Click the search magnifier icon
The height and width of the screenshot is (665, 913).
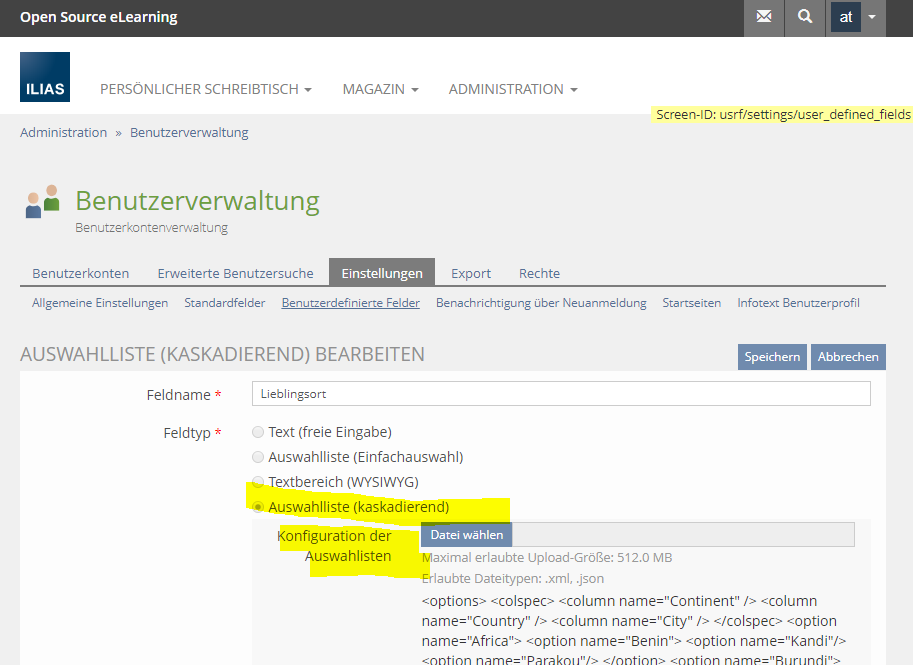(x=805, y=18)
